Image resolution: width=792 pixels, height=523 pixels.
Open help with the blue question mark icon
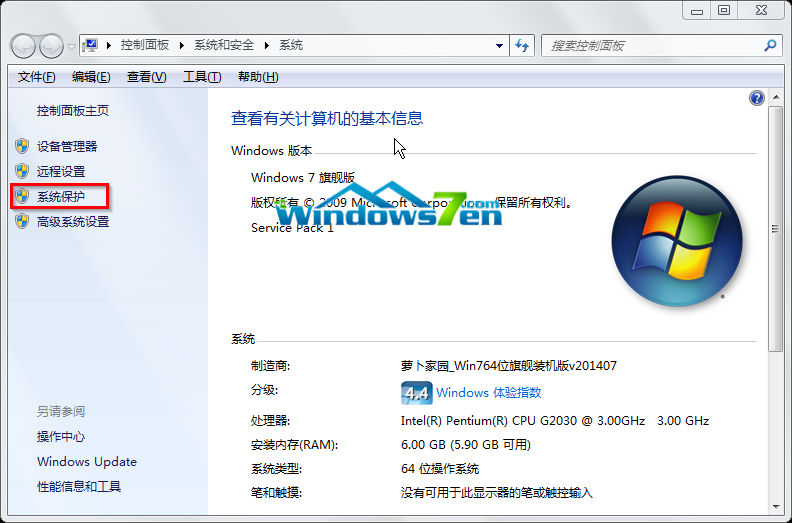pyautogui.click(x=757, y=98)
